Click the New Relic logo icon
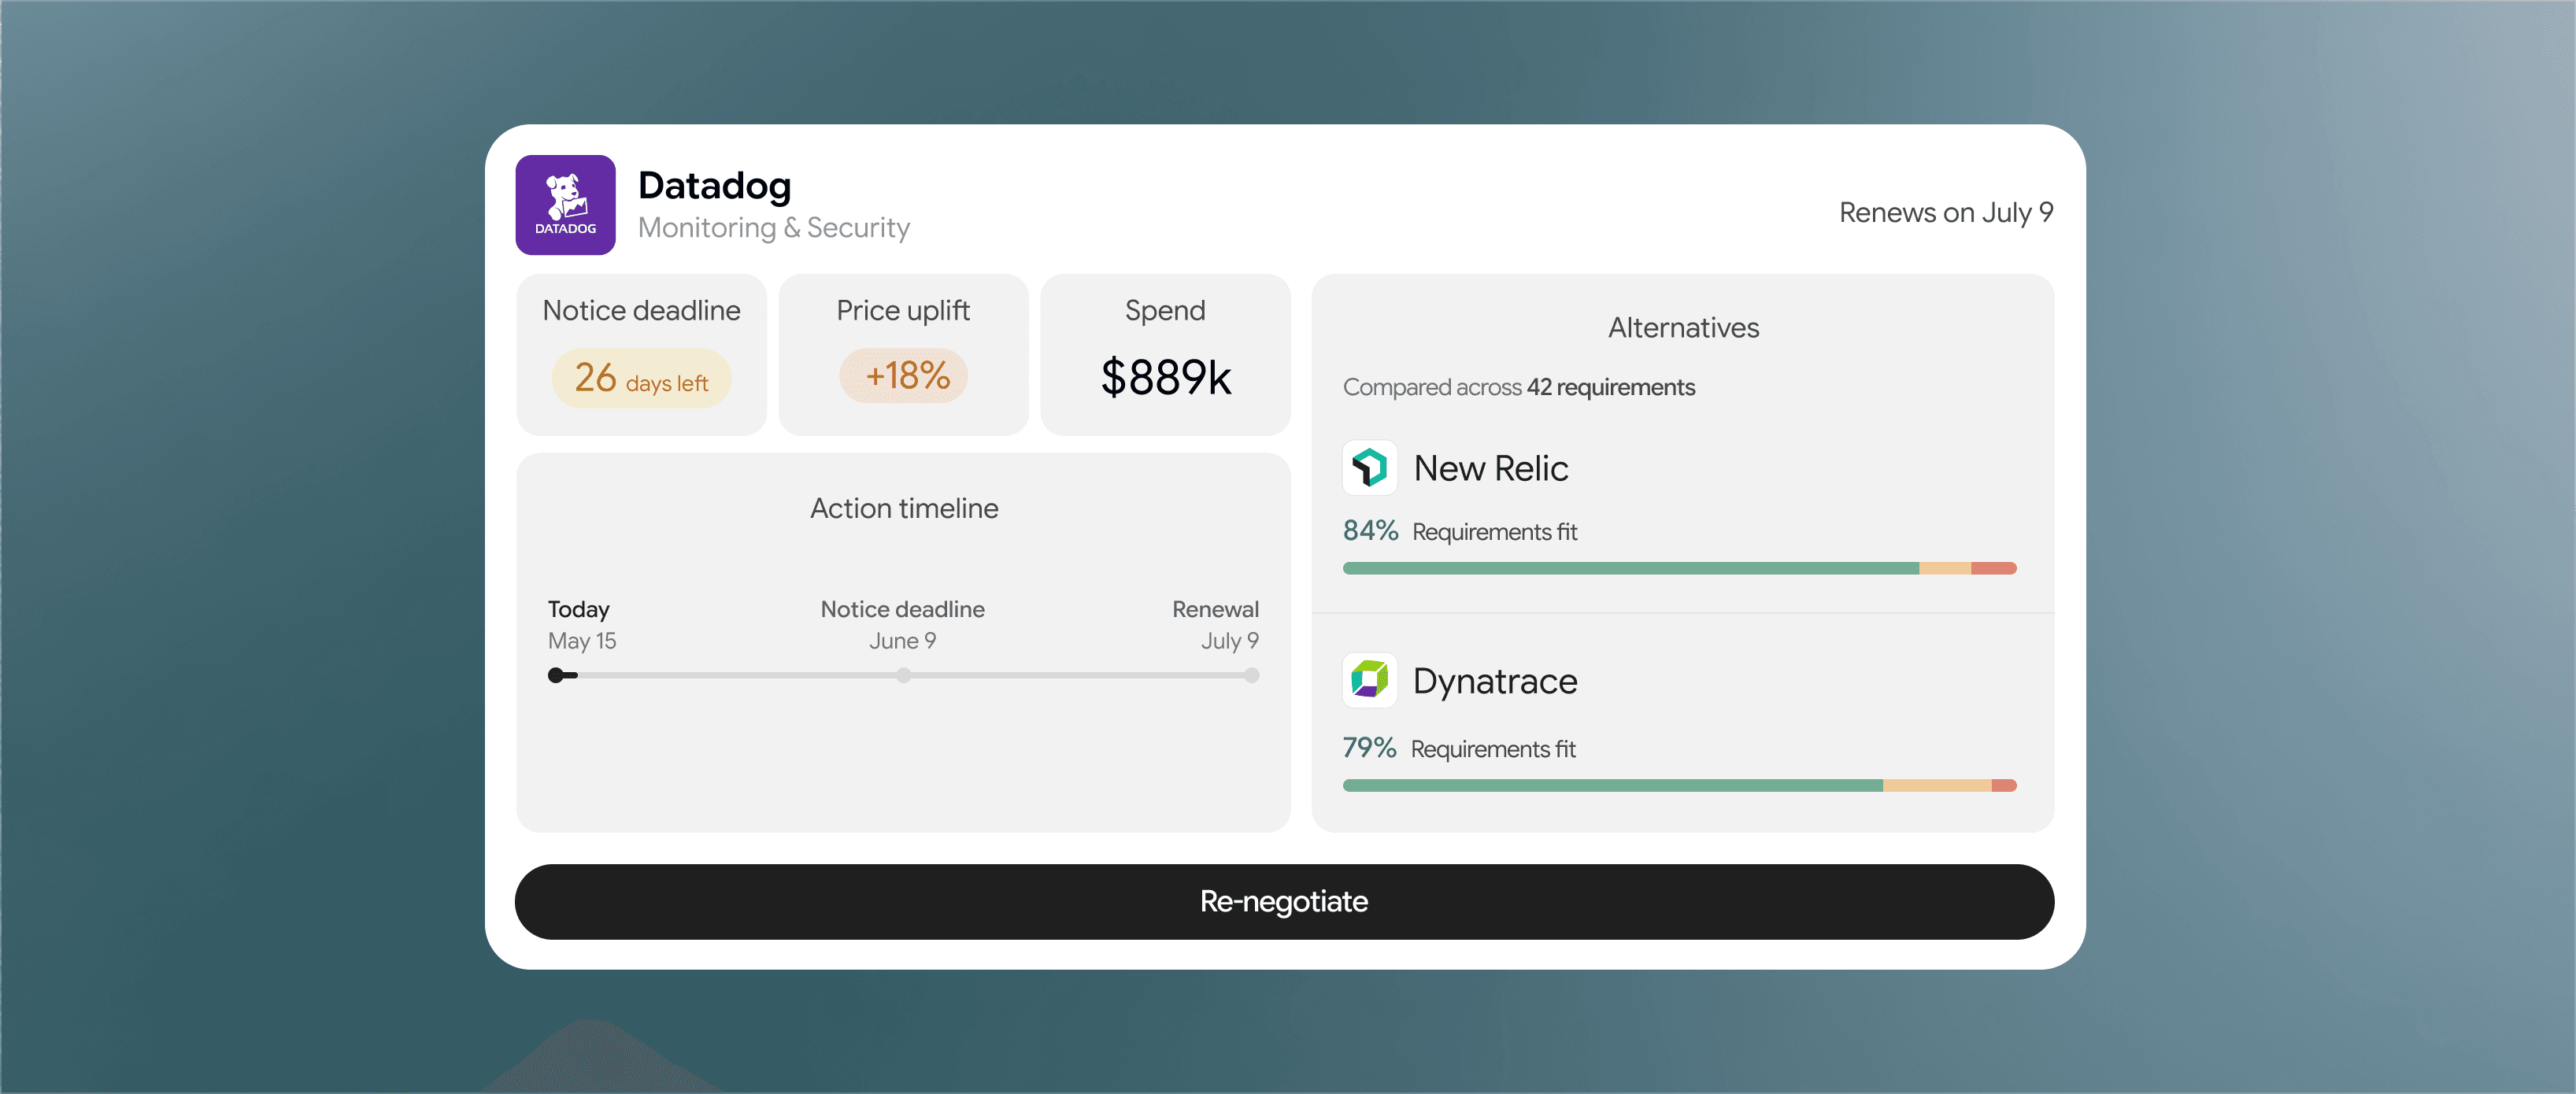Screen dimensions: 2576x1094 click(x=1369, y=468)
